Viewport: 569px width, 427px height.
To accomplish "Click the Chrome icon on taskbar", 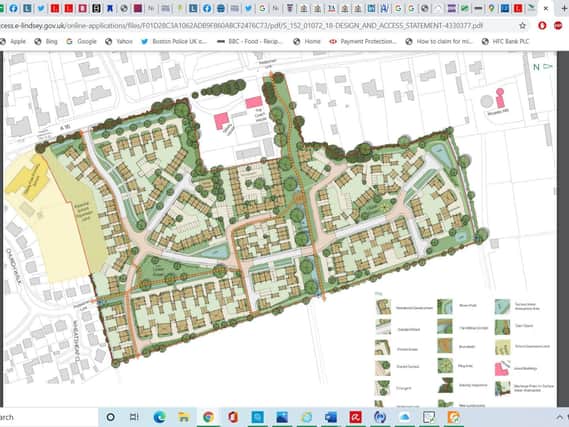I will click(x=208, y=417).
